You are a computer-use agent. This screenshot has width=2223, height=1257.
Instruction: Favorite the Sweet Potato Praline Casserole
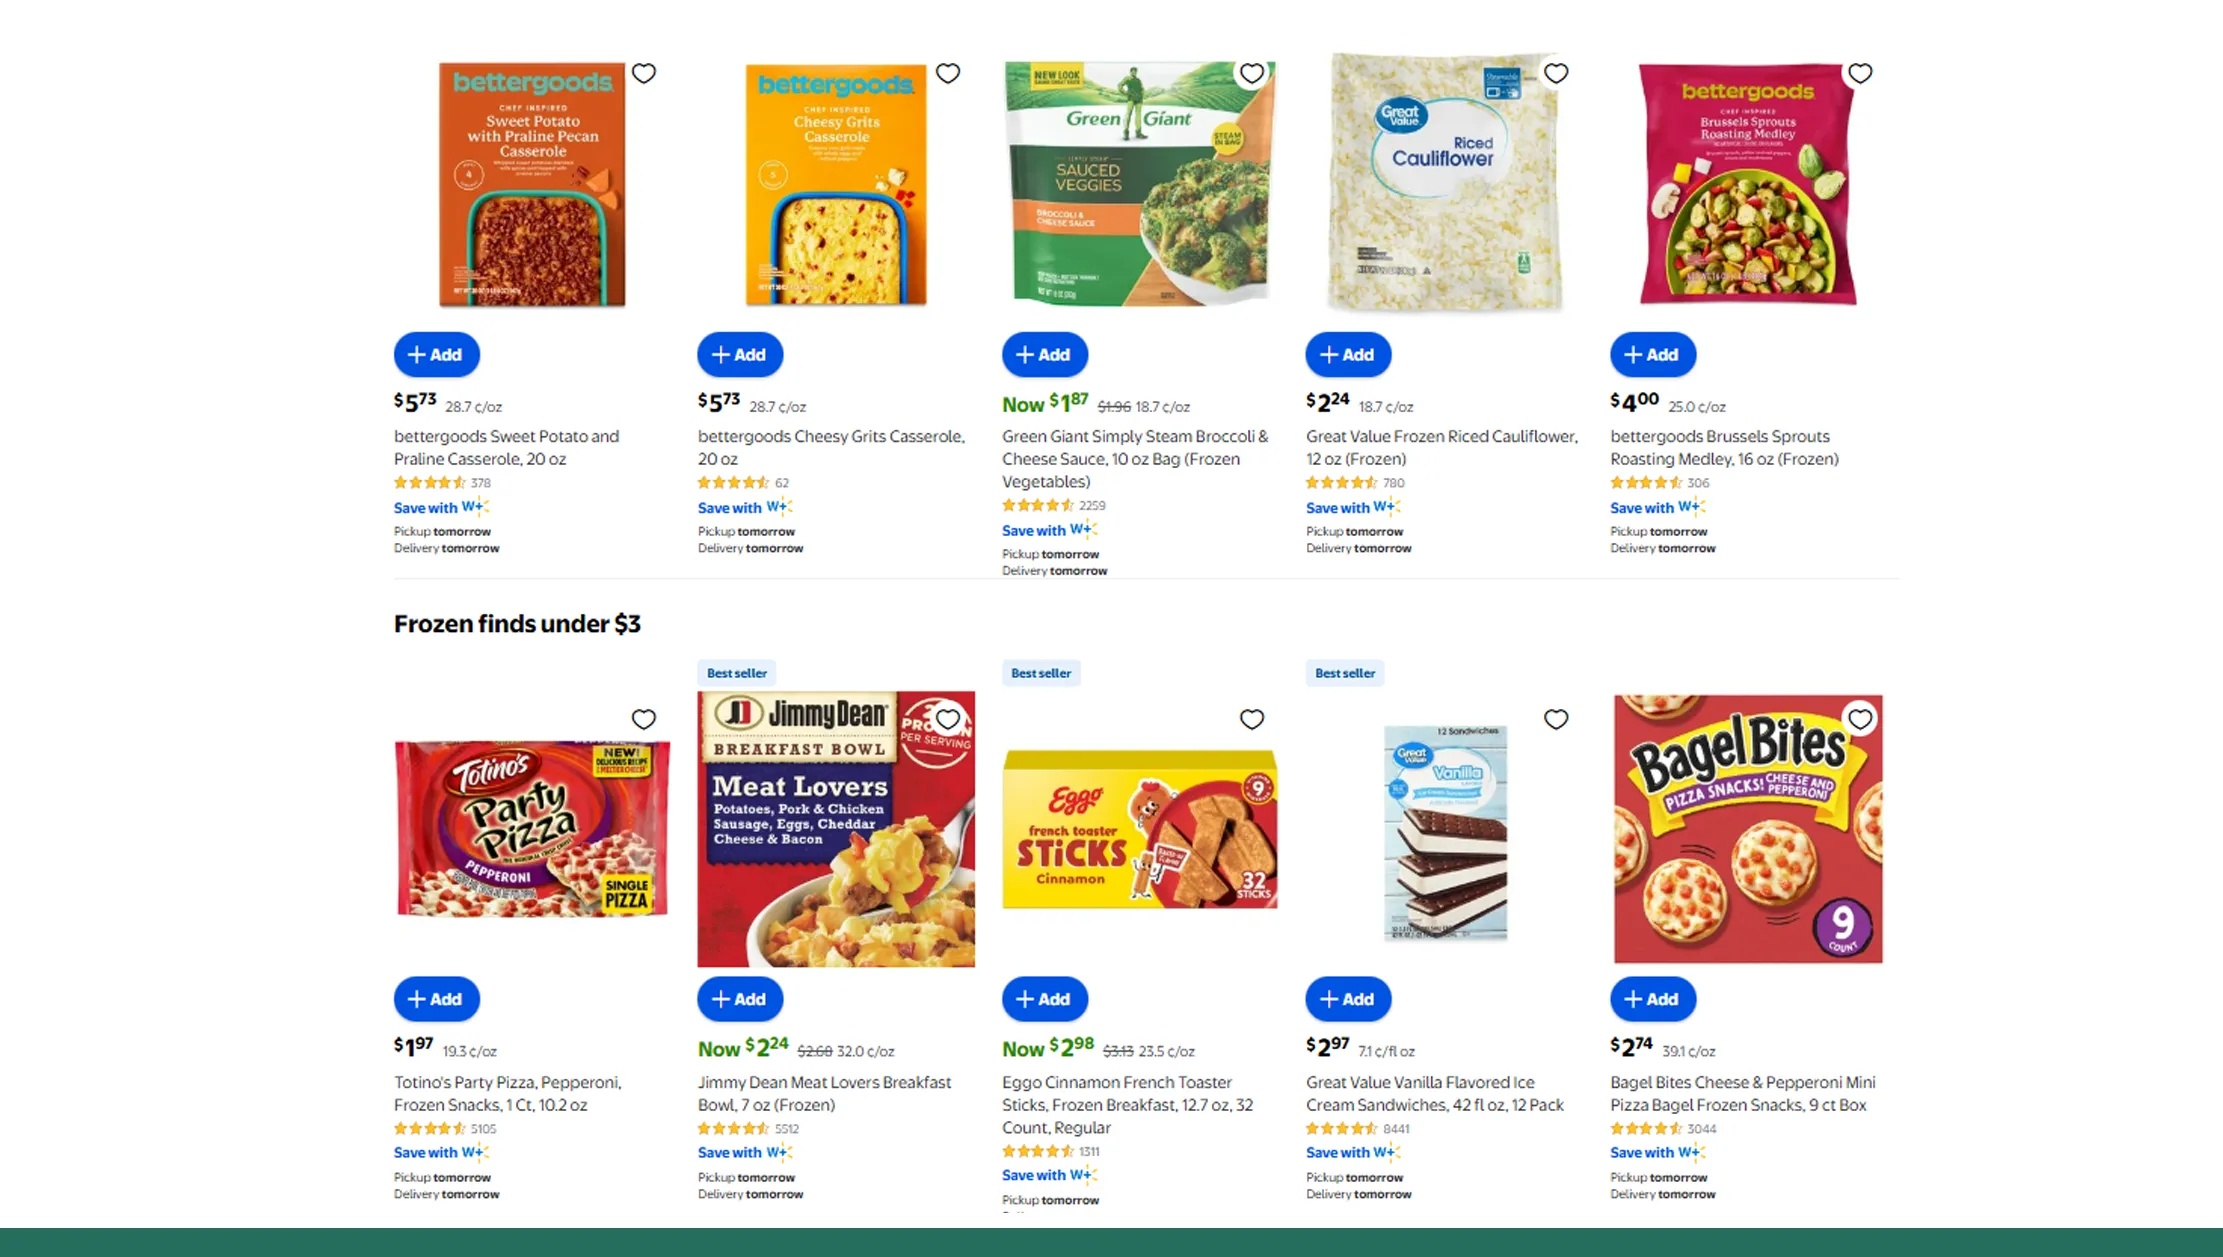point(643,73)
